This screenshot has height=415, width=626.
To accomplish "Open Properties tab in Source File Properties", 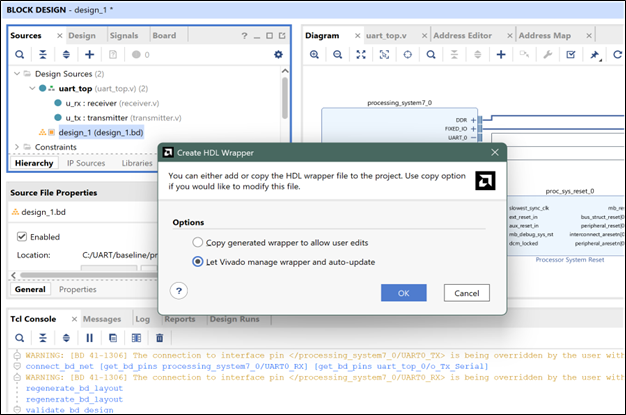I will (x=78, y=290).
